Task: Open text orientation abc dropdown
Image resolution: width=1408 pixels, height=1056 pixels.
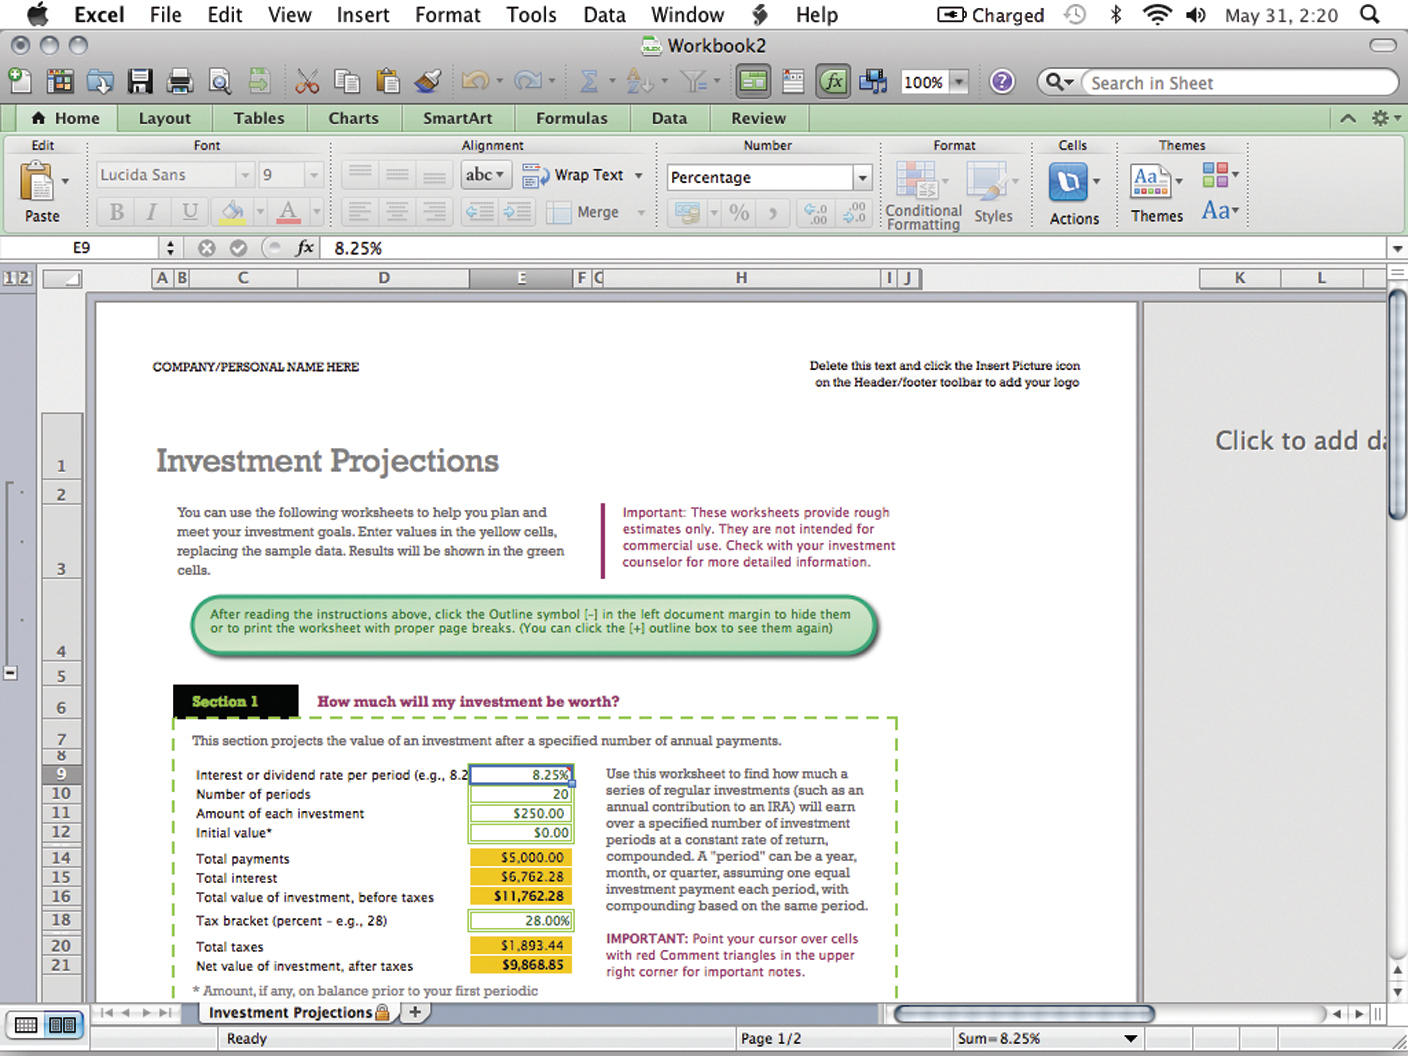Action: click(x=486, y=175)
